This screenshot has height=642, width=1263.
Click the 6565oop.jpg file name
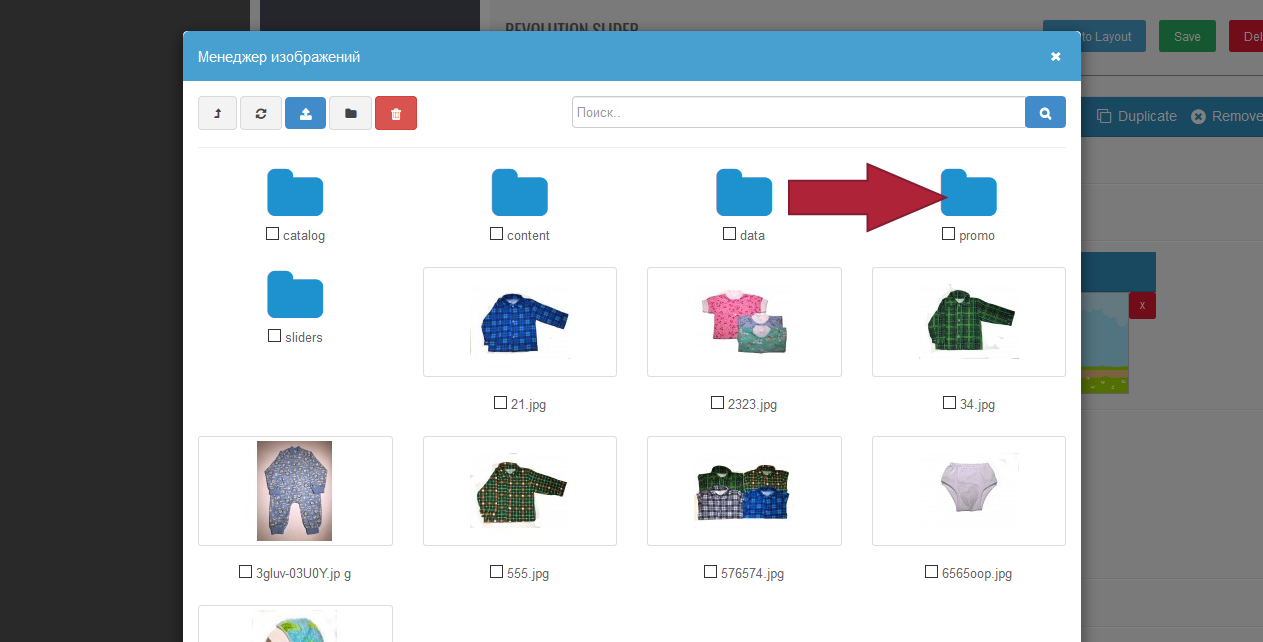click(x=977, y=574)
